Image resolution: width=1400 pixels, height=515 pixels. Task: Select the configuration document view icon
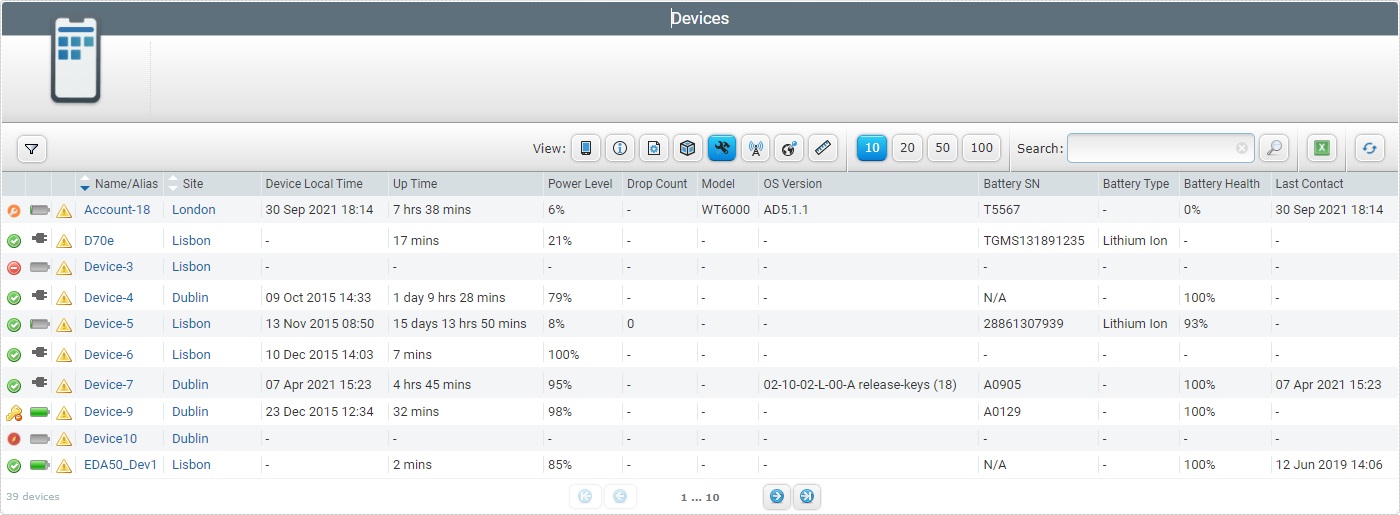(654, 148)
